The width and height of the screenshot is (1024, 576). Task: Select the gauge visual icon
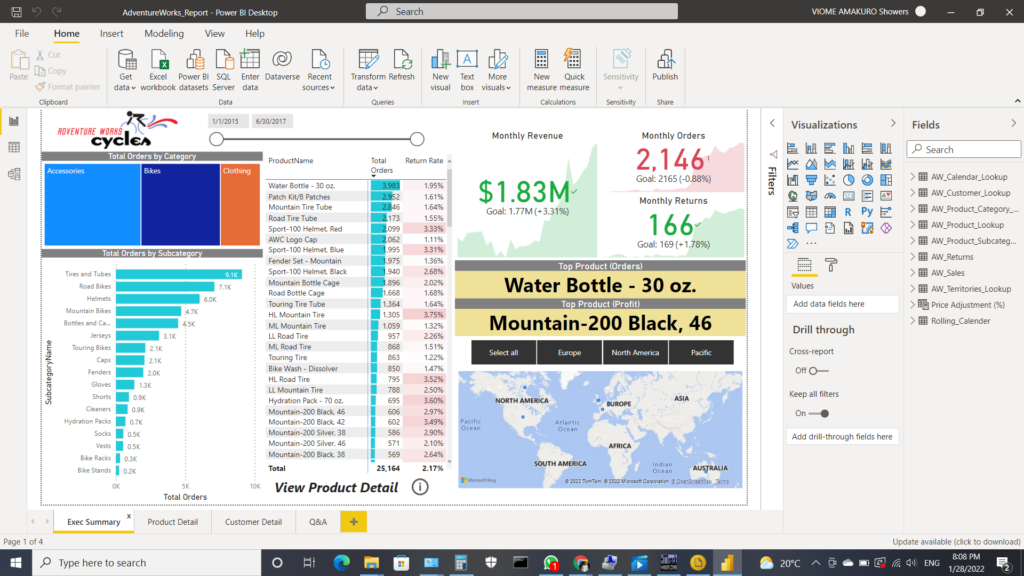(x=829, y=196)
